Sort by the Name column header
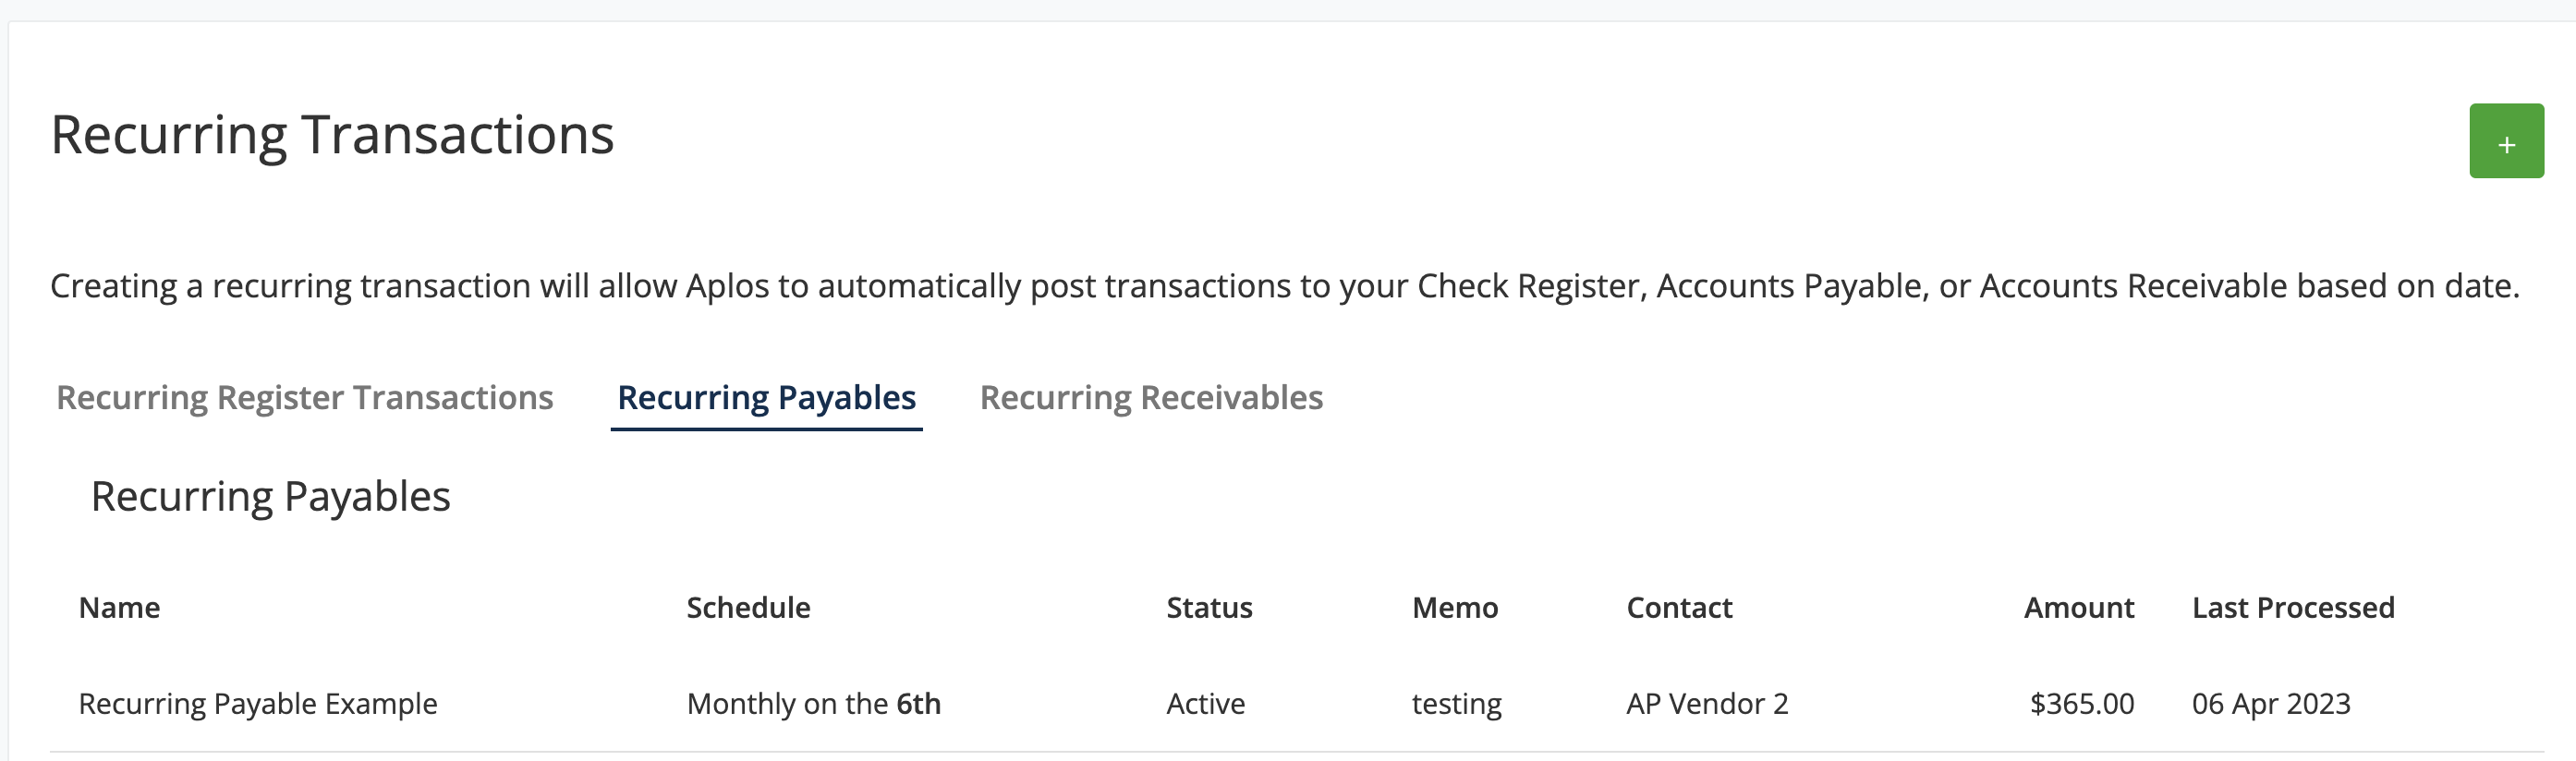Image resolution: width=2576 pixels, height=761 pixels. coord(119,608)
